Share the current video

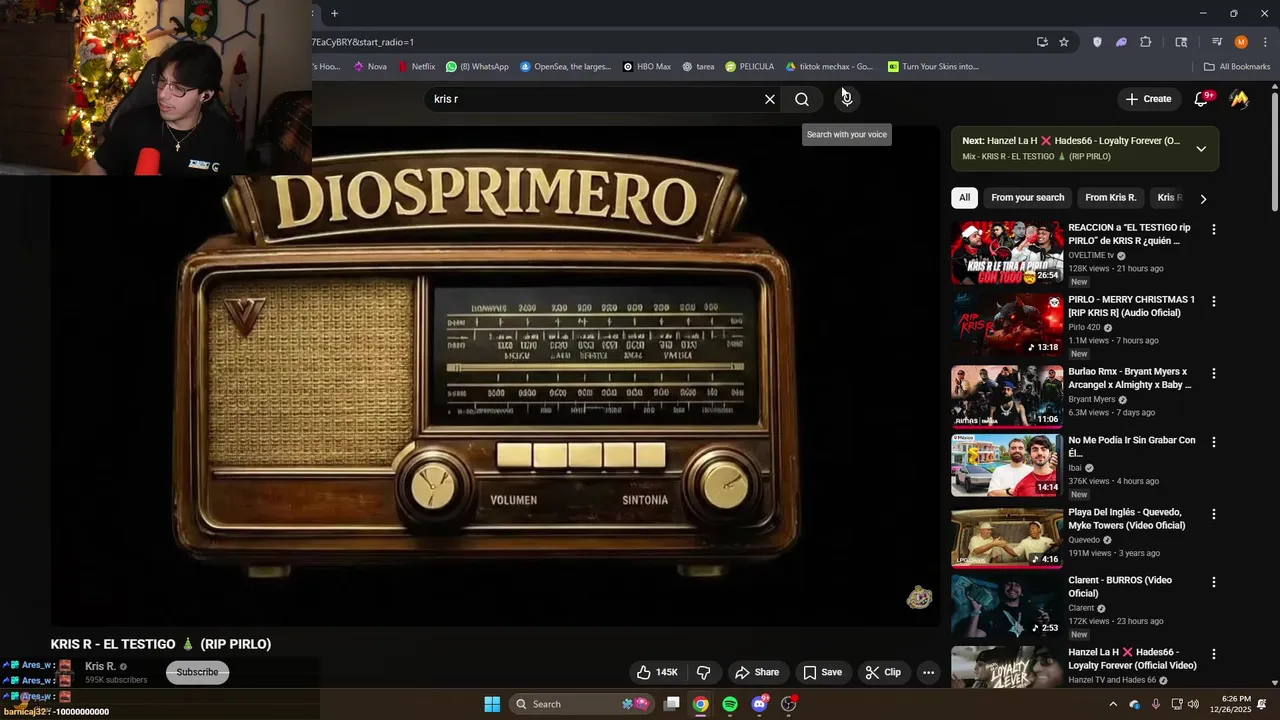pyautogui.click(x=757, y=672)
